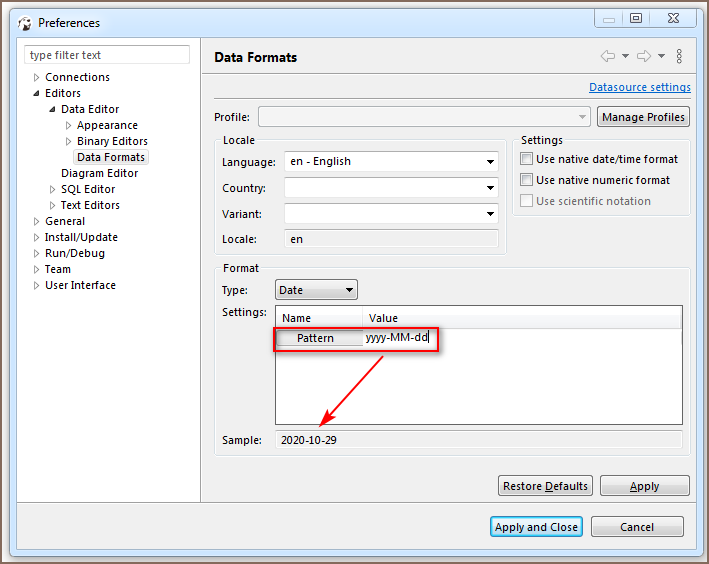The height and width of the screenshot is (564, 709).
Task: Open the three-dot view menu icon
Action: (679, 56)
